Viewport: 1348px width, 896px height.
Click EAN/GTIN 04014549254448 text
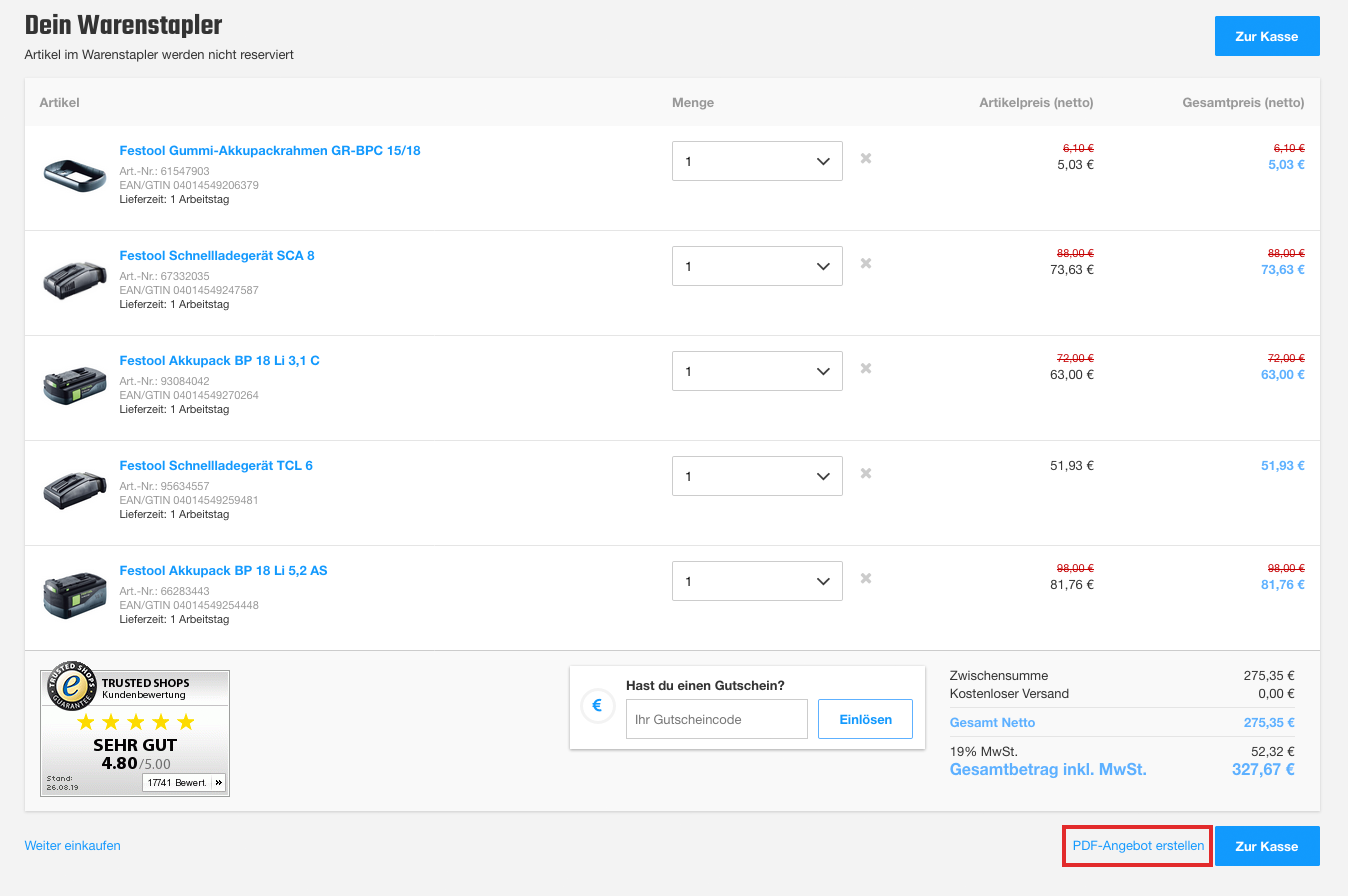coord(189,606)
